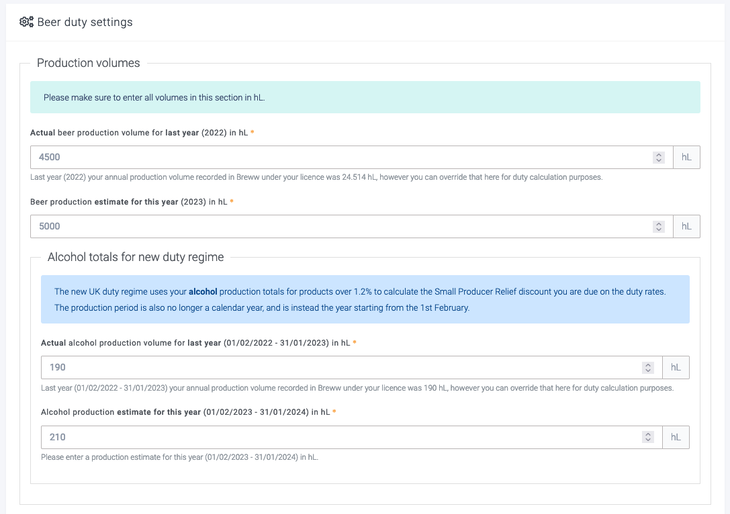Click the hL unit beside the 4500 field
The width and height of the screenshot is (730, 514).
point(686,157)
